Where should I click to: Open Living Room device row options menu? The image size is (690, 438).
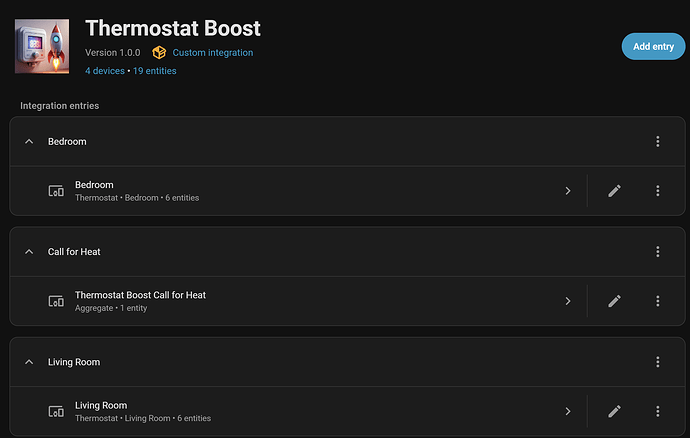658,411
